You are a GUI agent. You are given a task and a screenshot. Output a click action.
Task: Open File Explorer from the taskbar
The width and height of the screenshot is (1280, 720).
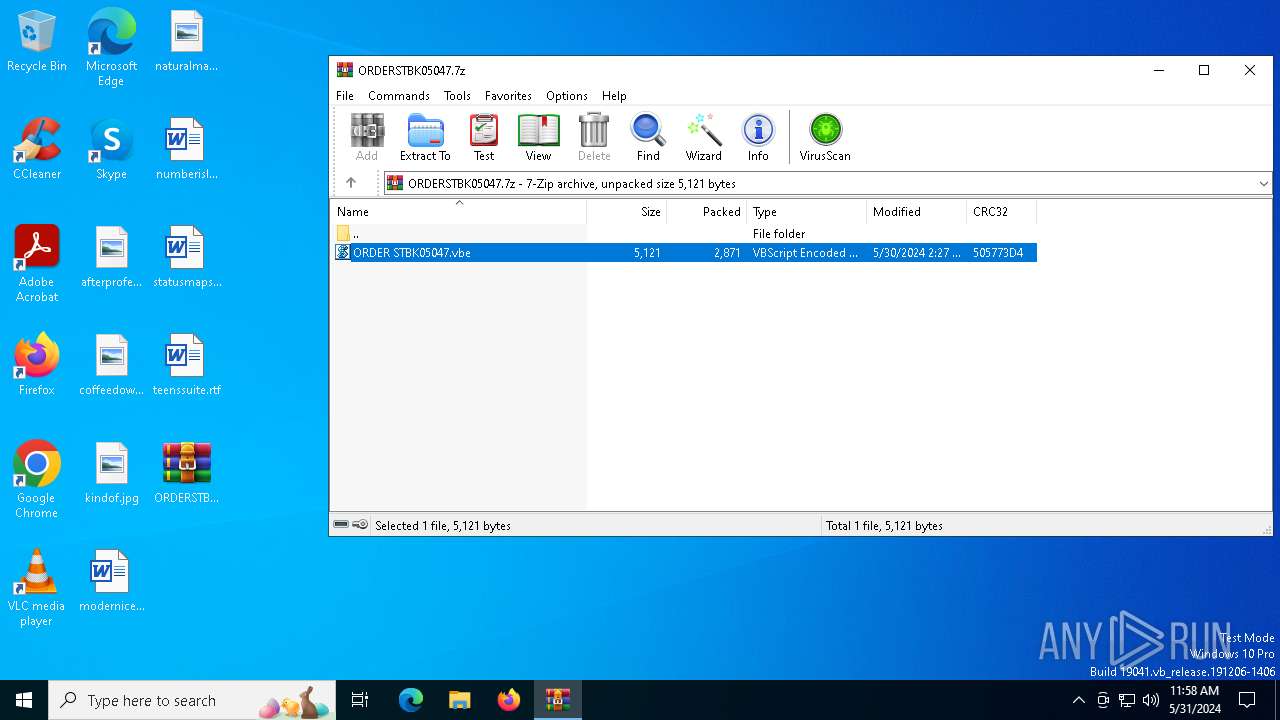[x=460, y=700]
